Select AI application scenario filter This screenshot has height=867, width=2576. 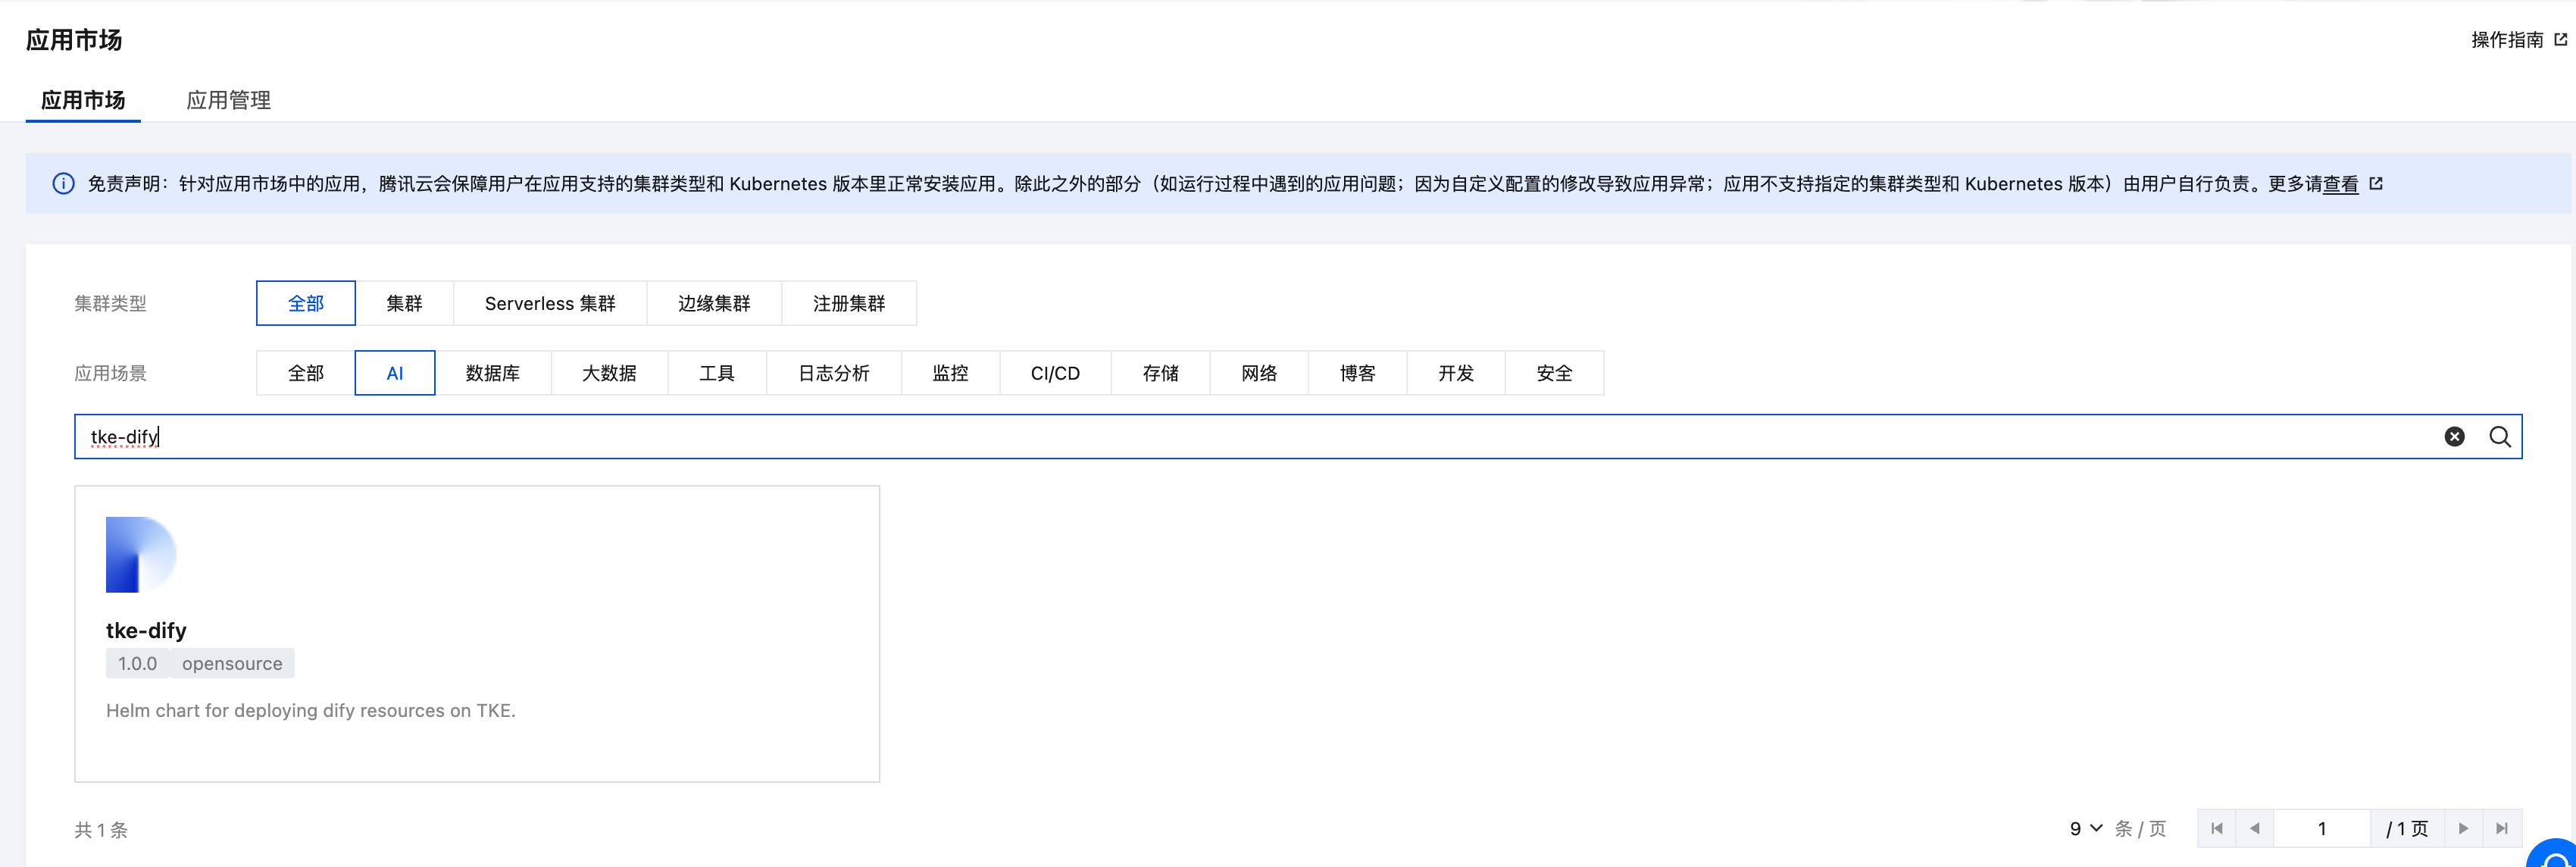[395, 373]
